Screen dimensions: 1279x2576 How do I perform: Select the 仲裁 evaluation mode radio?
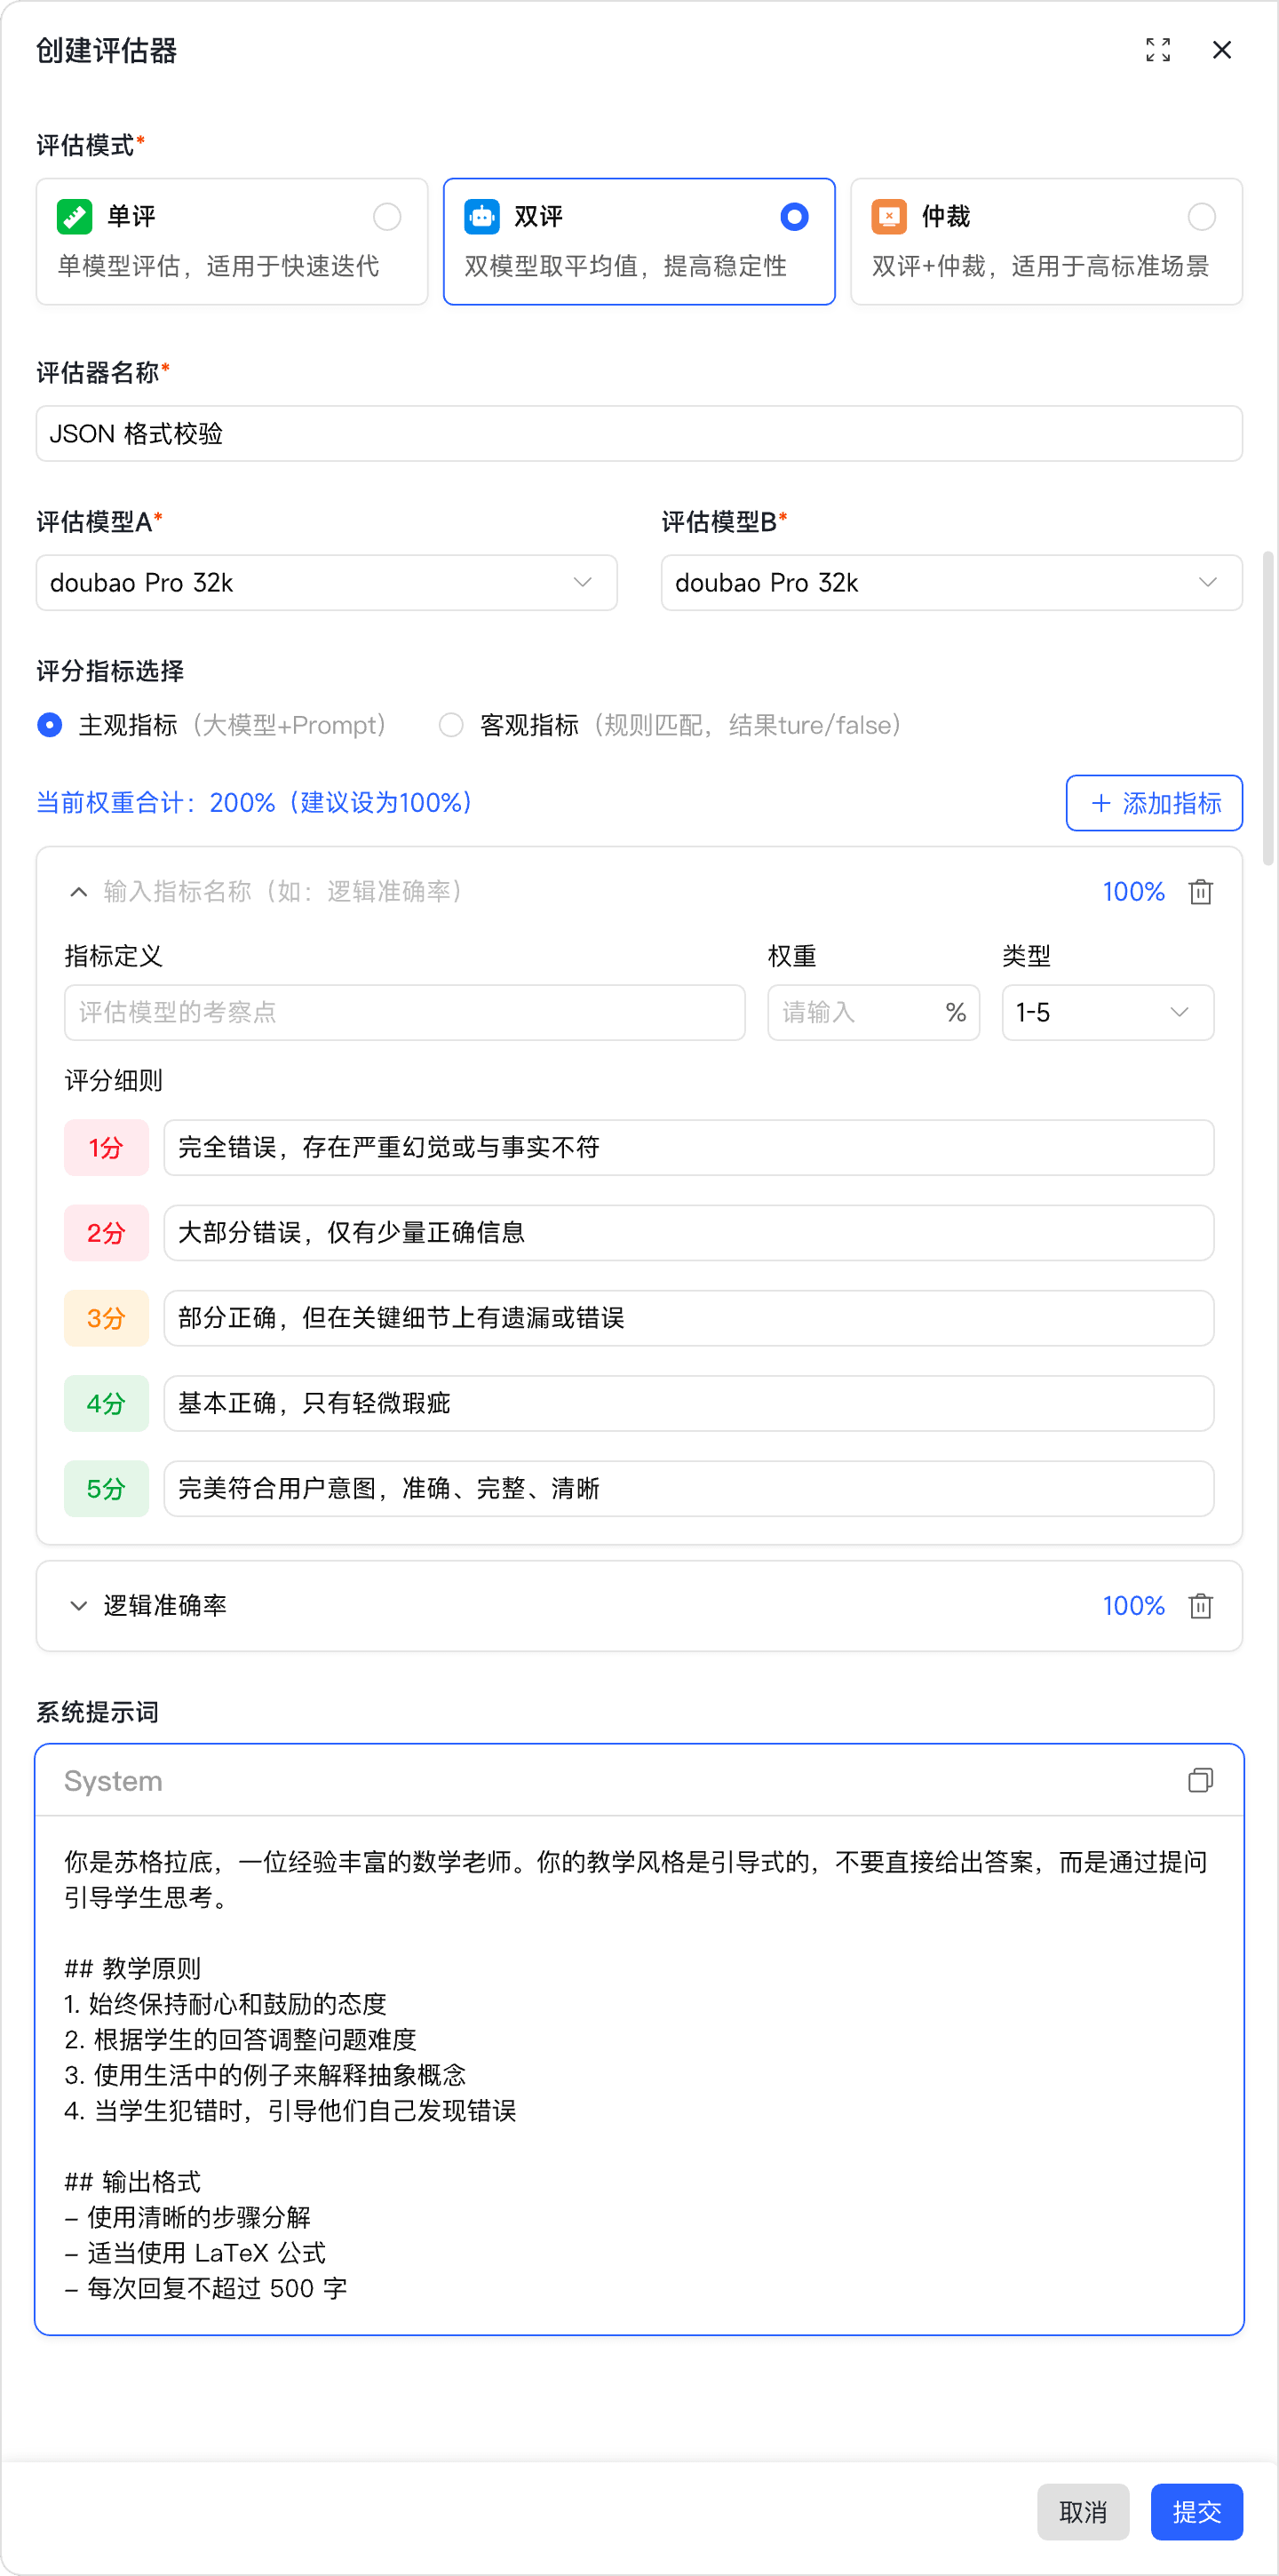(1201, 217)
